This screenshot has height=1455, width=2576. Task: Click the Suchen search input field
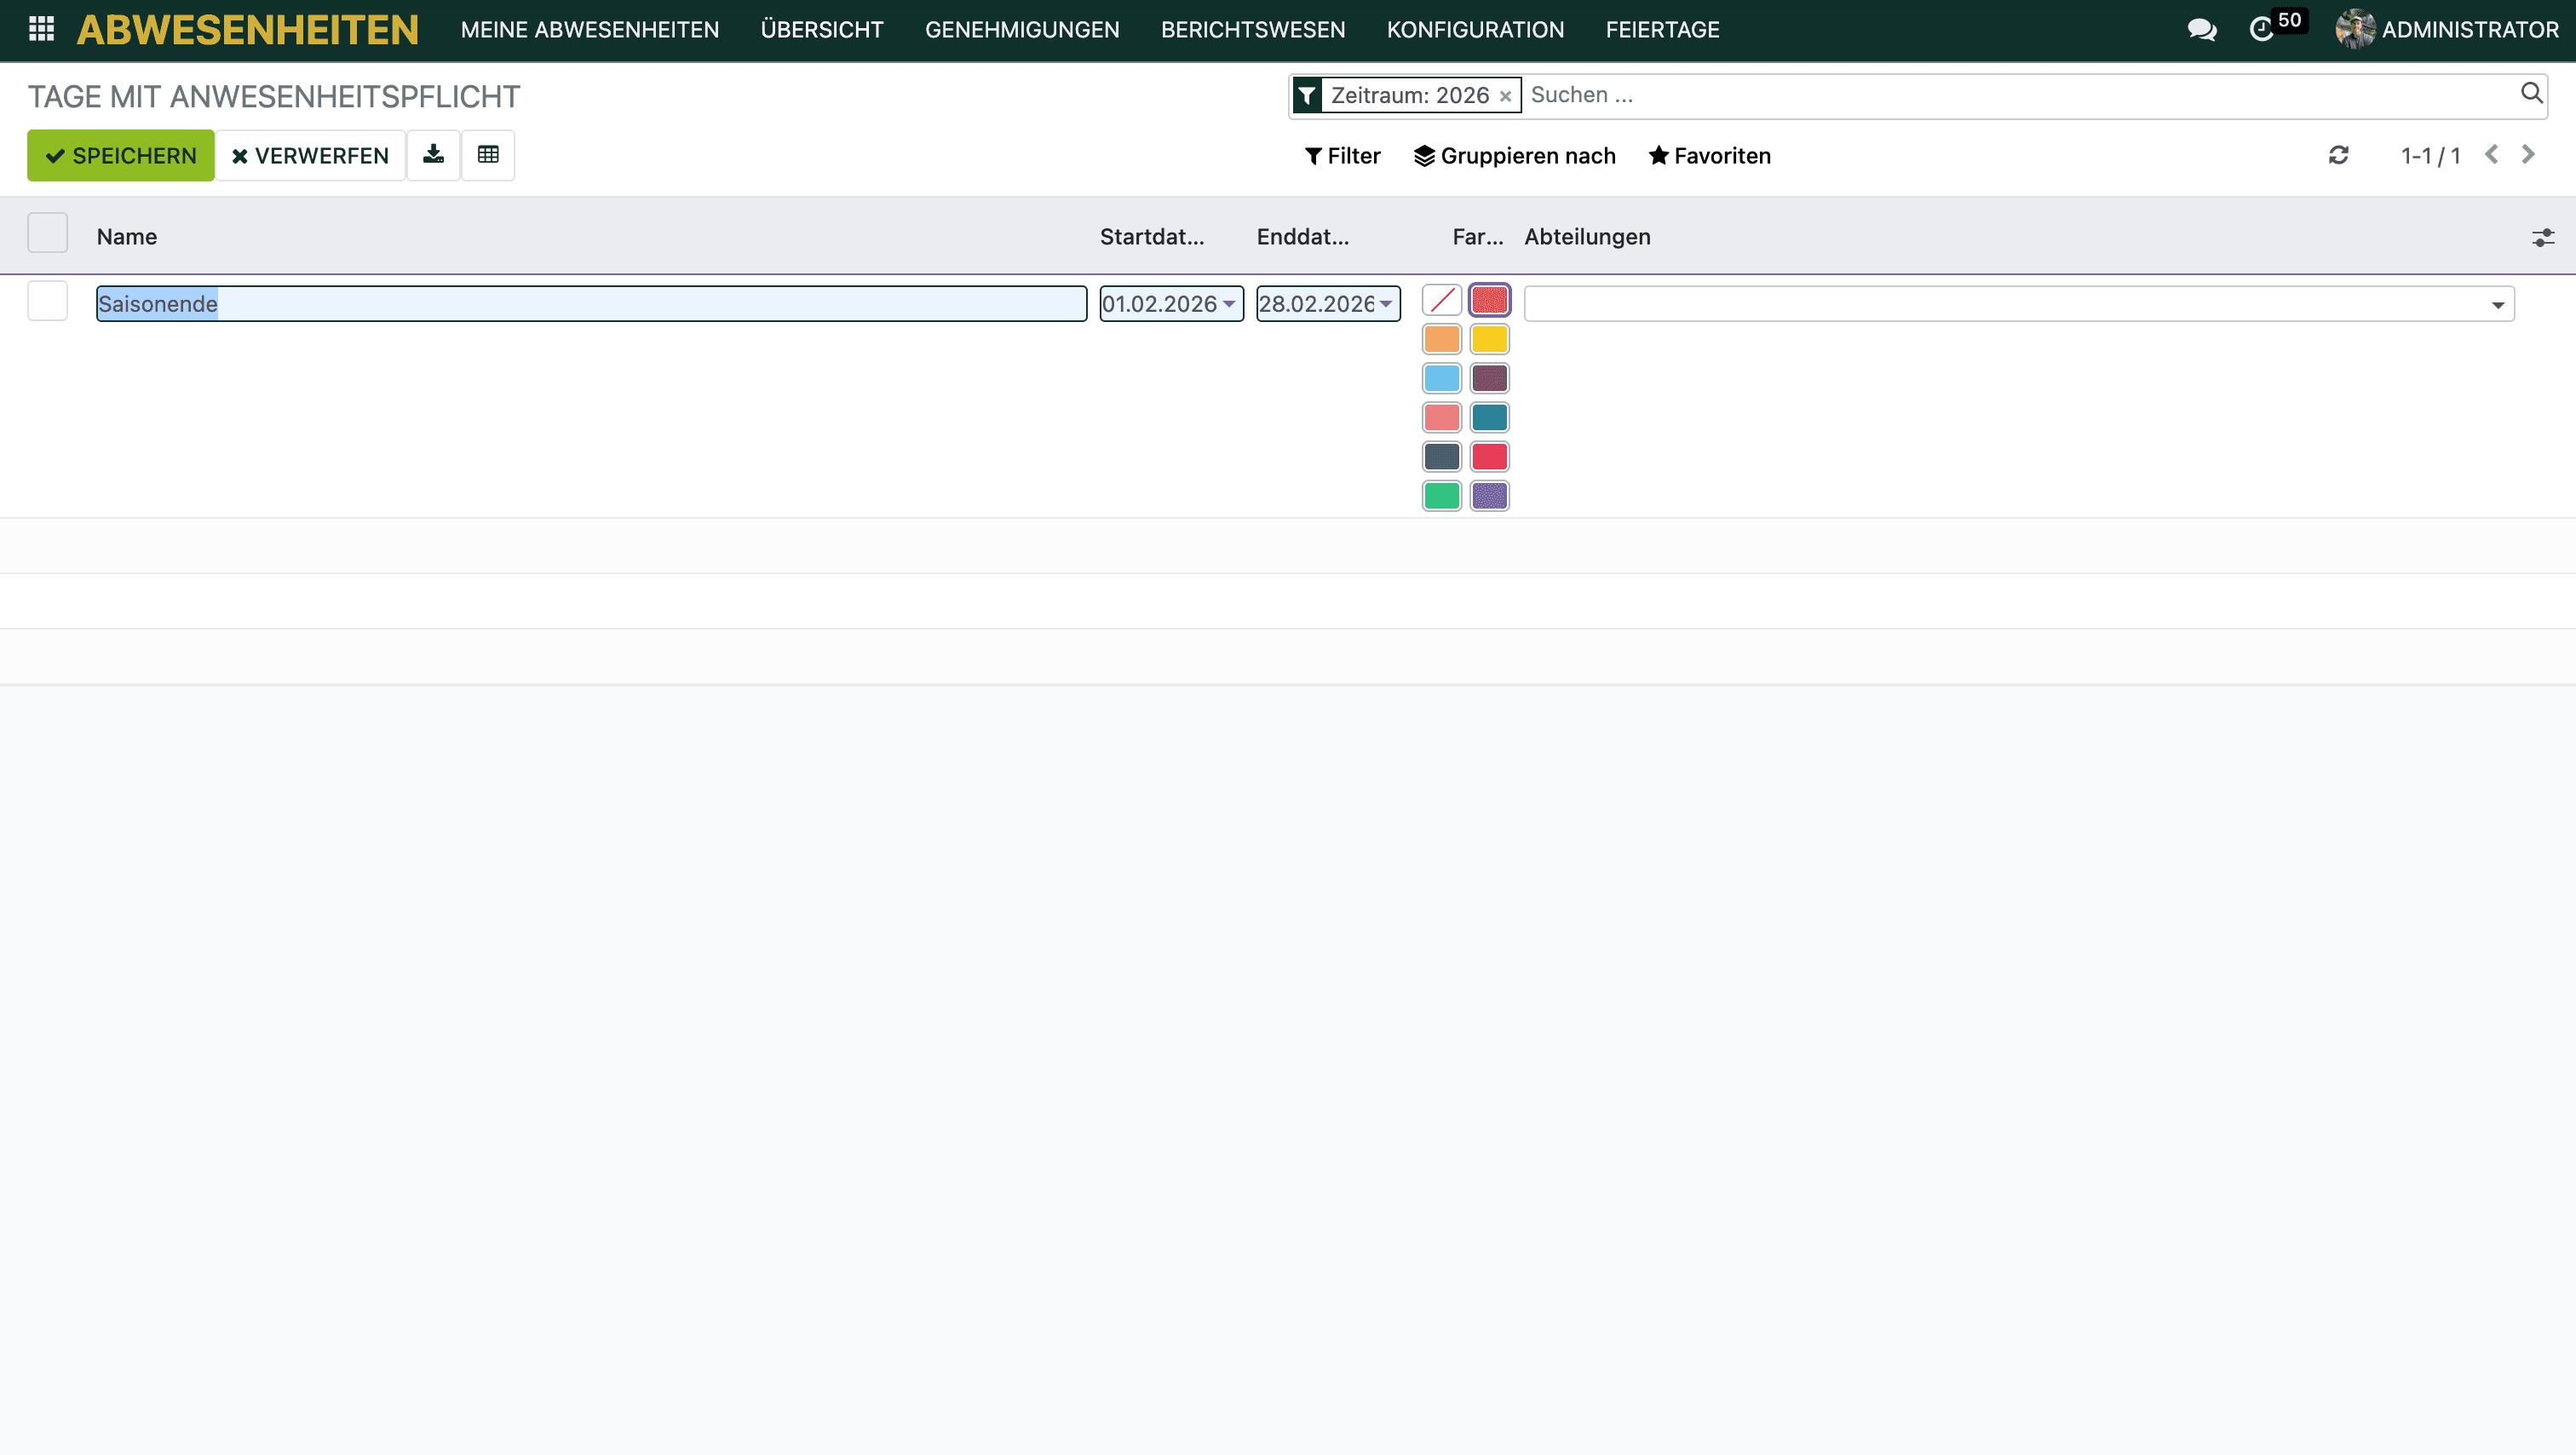[2000, 95]
